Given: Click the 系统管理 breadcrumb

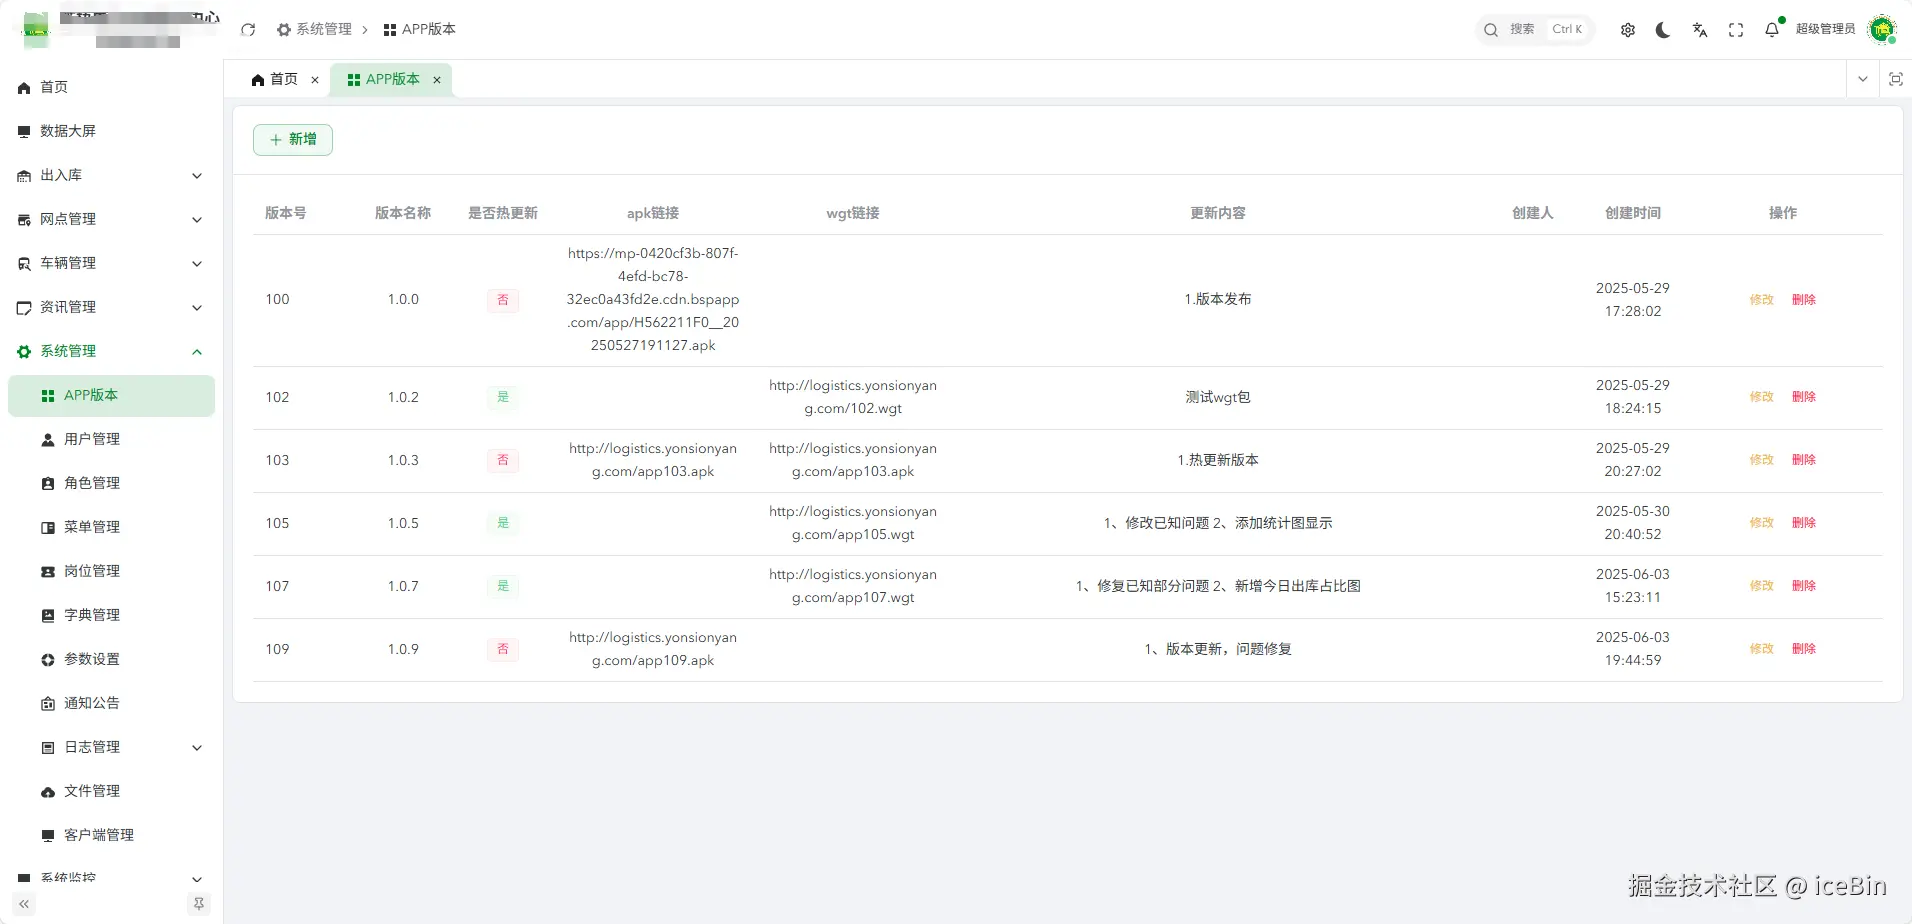Looking at the screenshot, I should (x=314, y=30).
